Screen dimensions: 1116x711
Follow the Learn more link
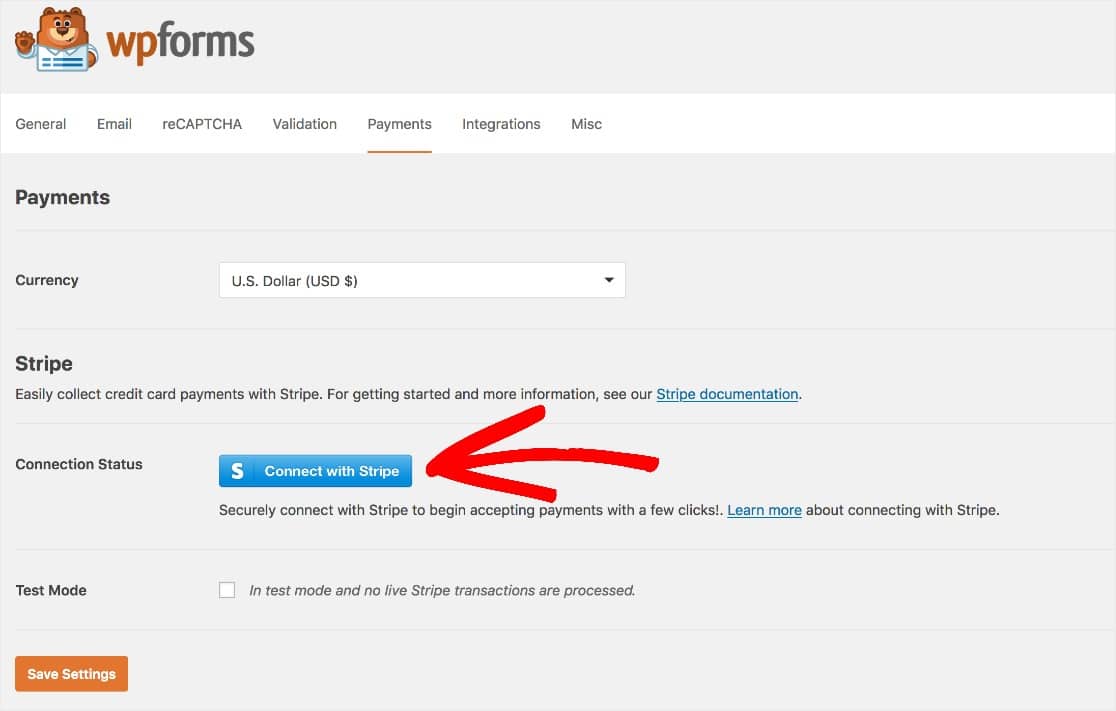(x=764, y=510)
